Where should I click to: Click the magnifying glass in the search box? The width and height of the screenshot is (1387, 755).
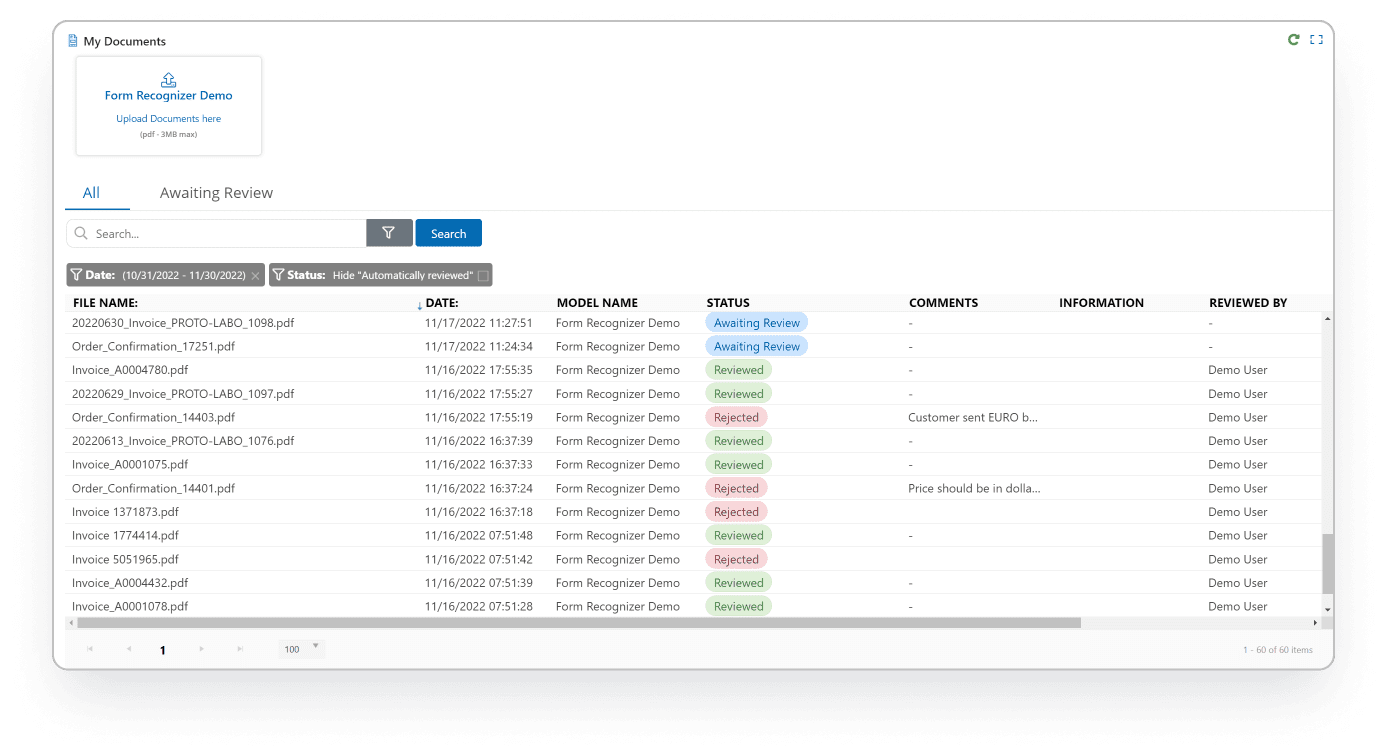click(81, 232)
